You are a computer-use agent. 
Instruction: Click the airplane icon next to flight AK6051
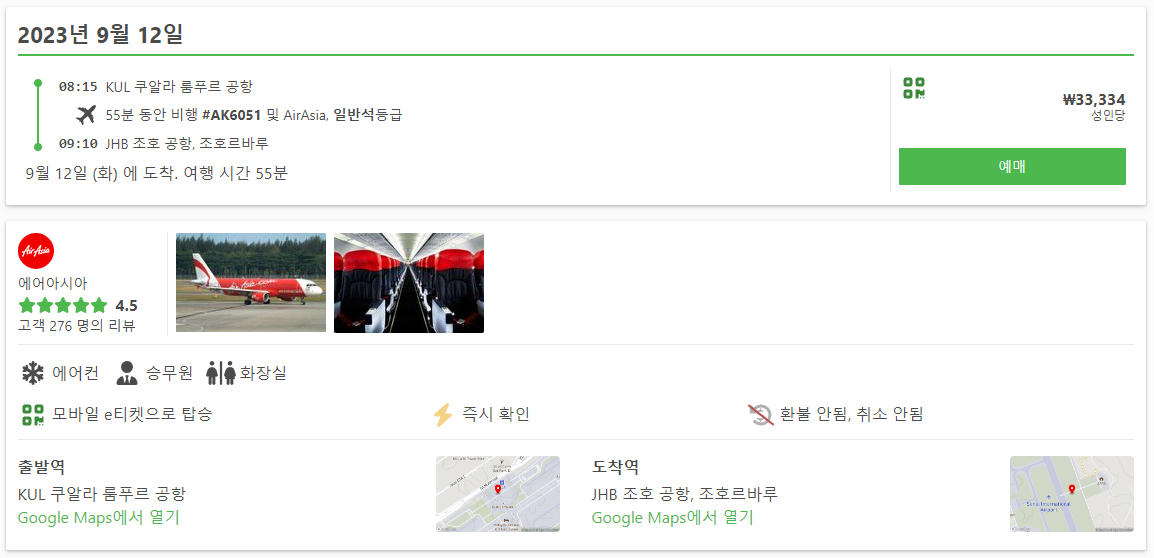86,115
